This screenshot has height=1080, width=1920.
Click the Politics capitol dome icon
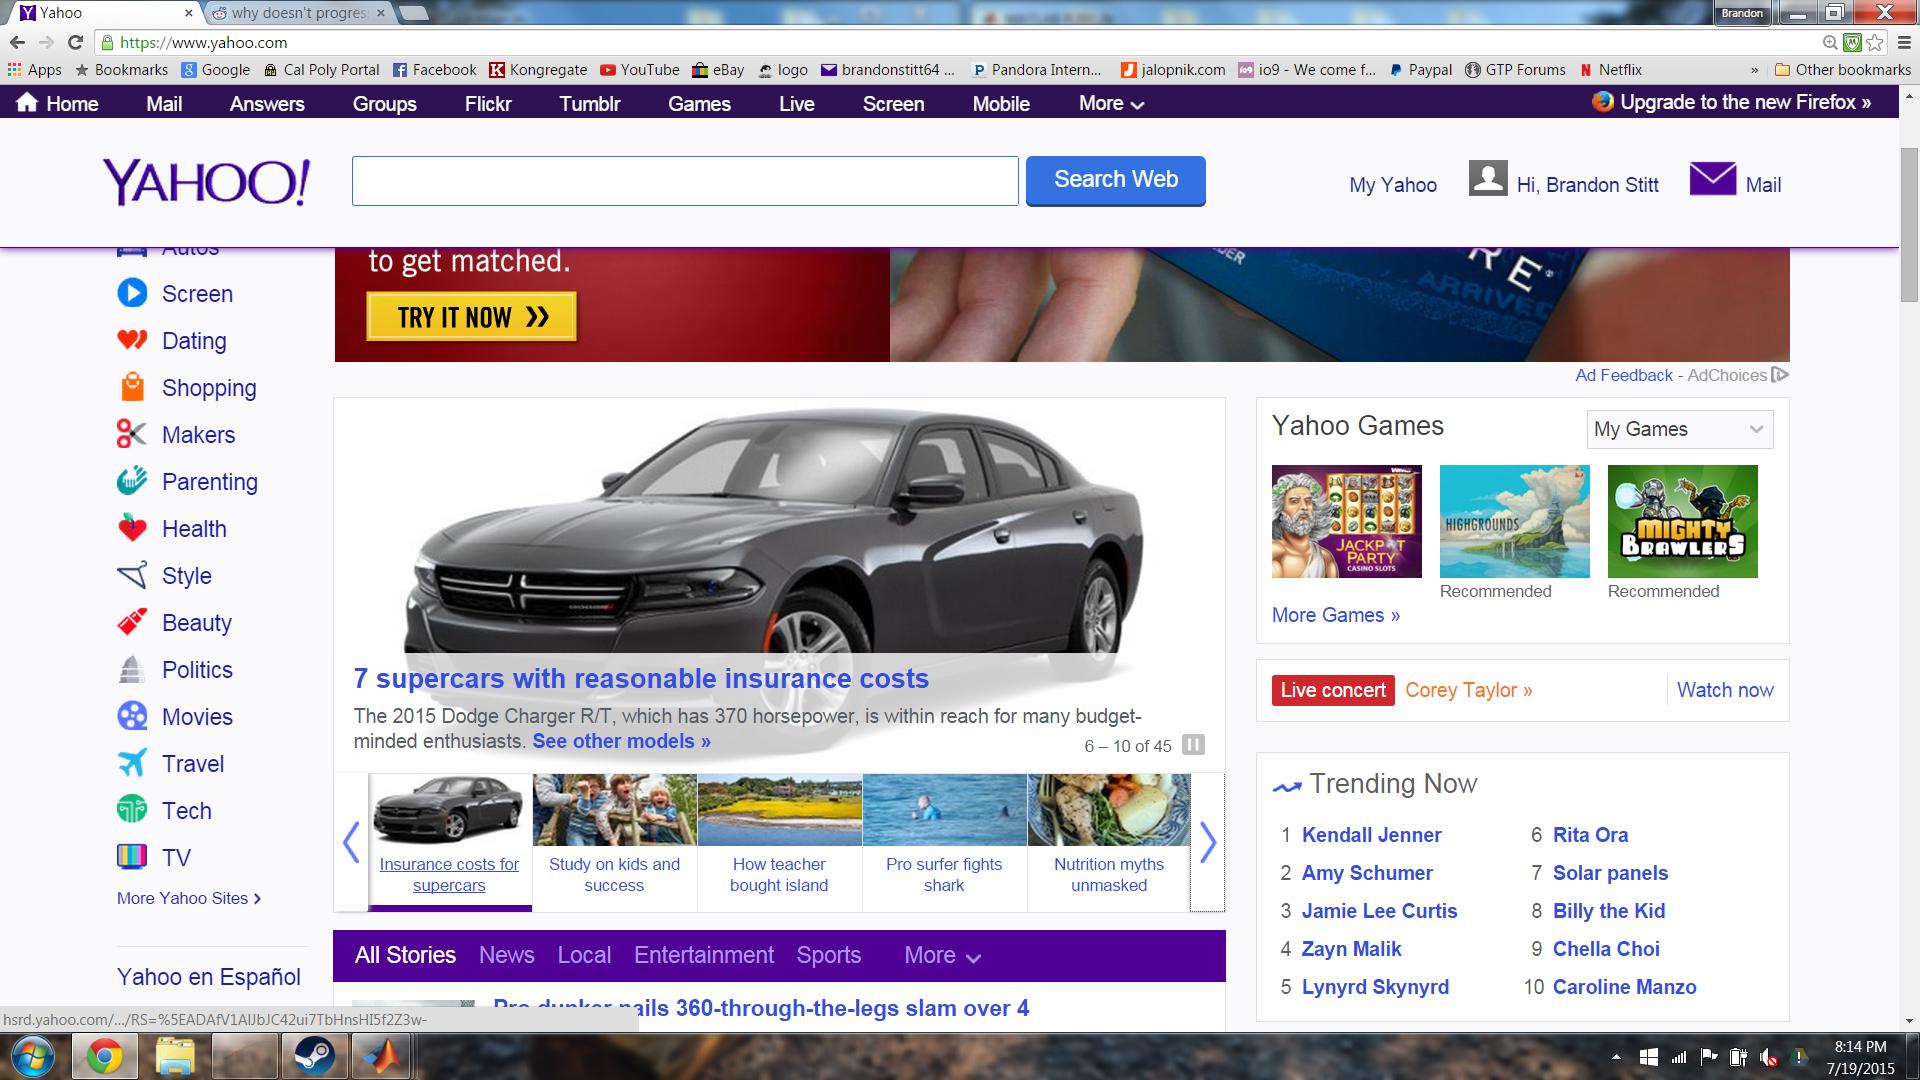(132, 669)
